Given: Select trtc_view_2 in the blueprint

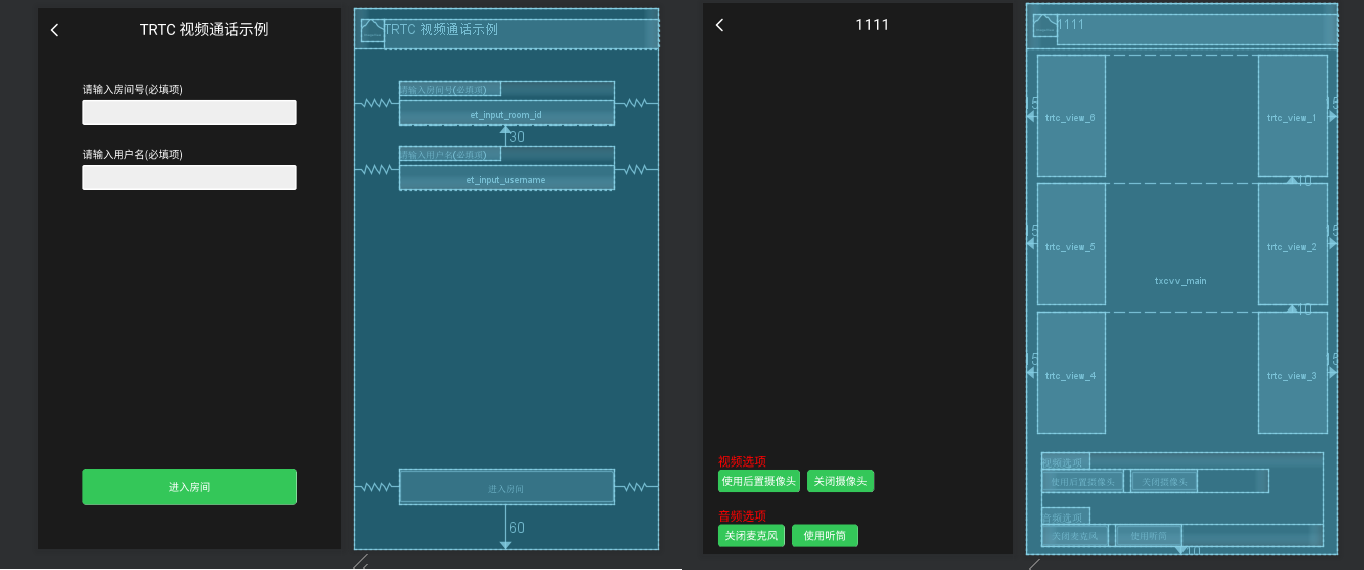Looking at the screenshot, I should [1292, 244].
